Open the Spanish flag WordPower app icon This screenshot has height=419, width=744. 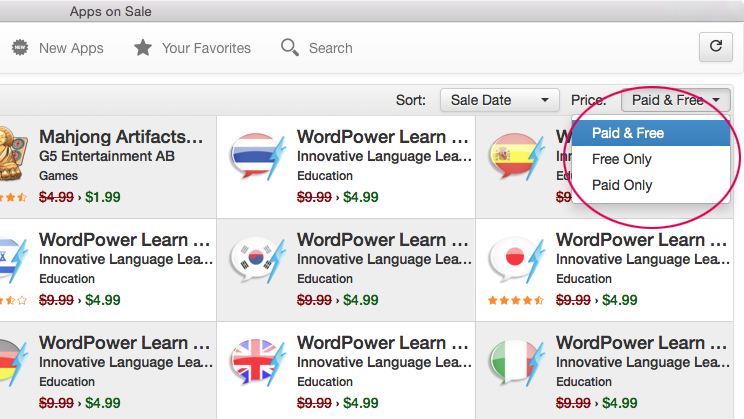pyautogui.click(x=517, y=157)
